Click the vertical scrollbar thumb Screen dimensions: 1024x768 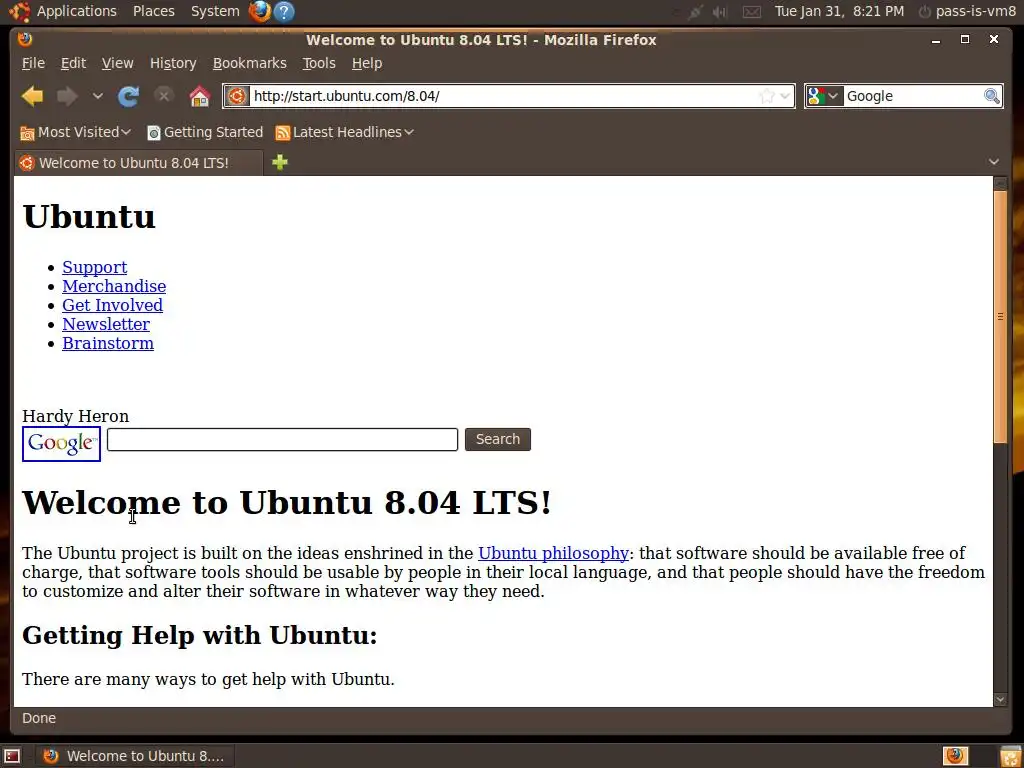coord(1000,317)
